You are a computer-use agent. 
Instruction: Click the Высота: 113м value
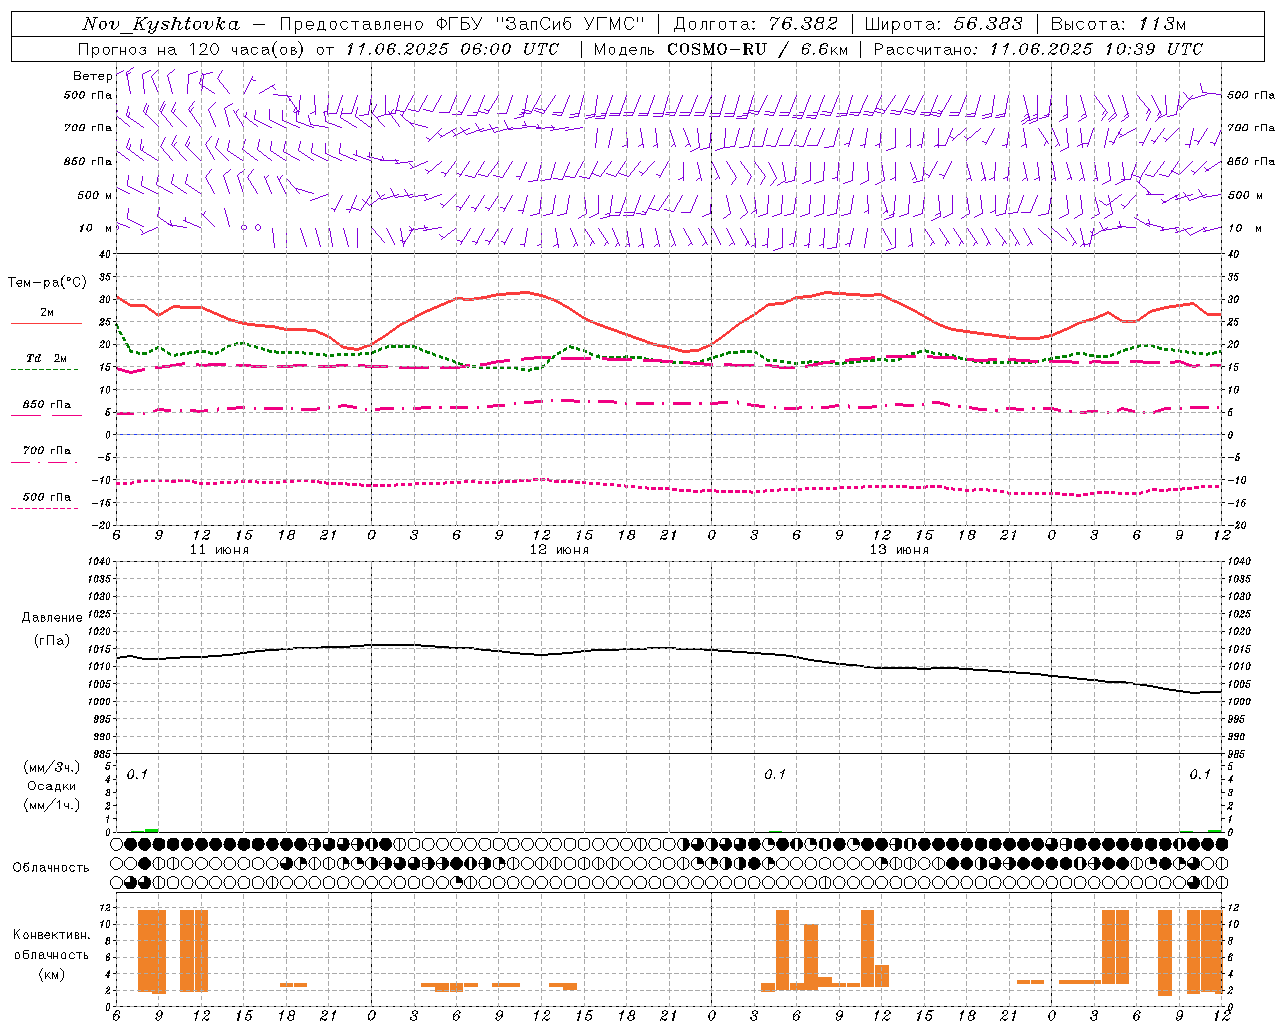click(x=1117, y=25)
